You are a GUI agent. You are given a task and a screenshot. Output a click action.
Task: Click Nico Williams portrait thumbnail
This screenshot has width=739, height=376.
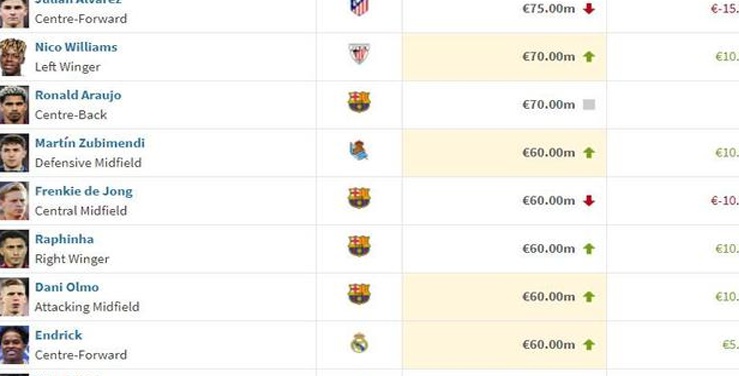pyautogui.click(x=14, y=57)
